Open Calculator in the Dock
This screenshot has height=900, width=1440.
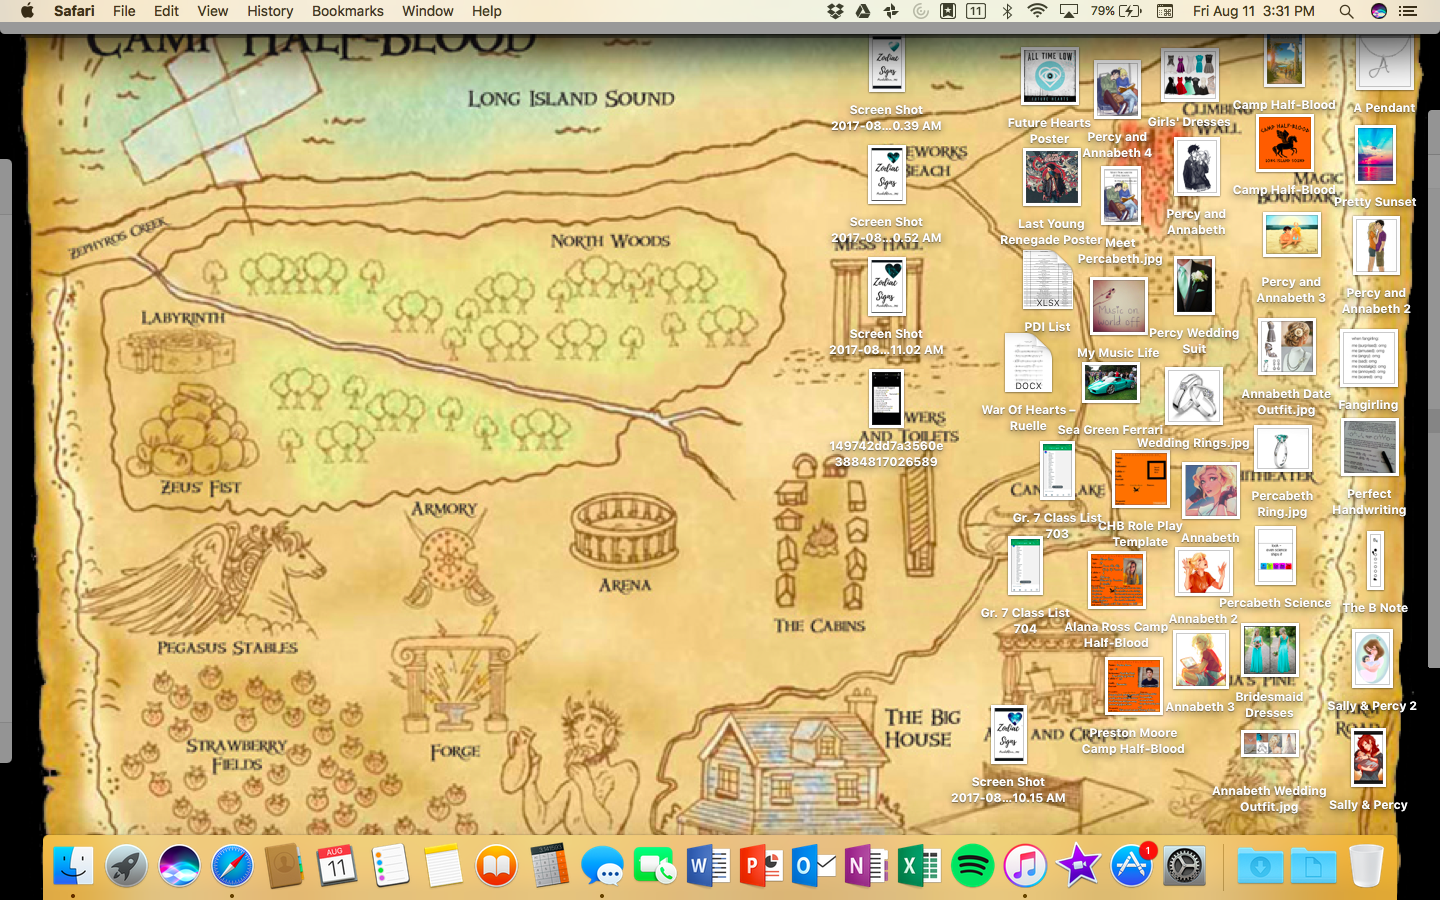(549, 866)
